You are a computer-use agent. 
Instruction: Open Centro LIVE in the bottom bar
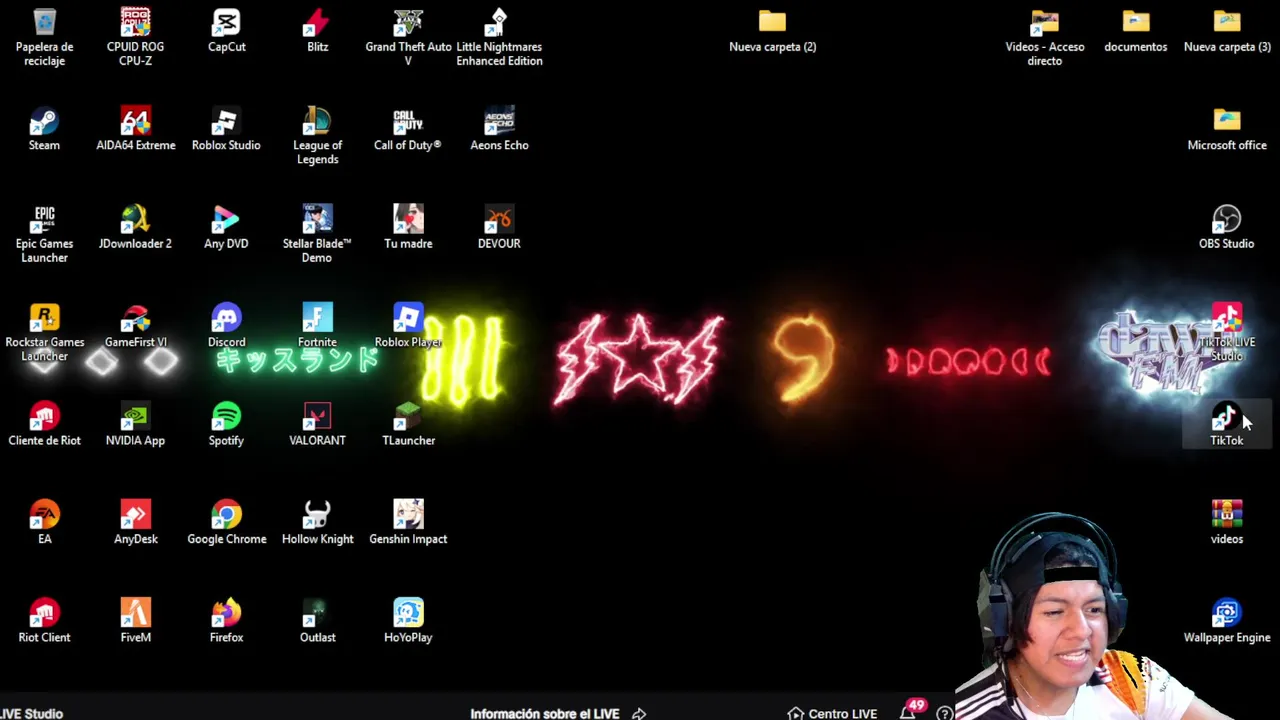(832, 713)
